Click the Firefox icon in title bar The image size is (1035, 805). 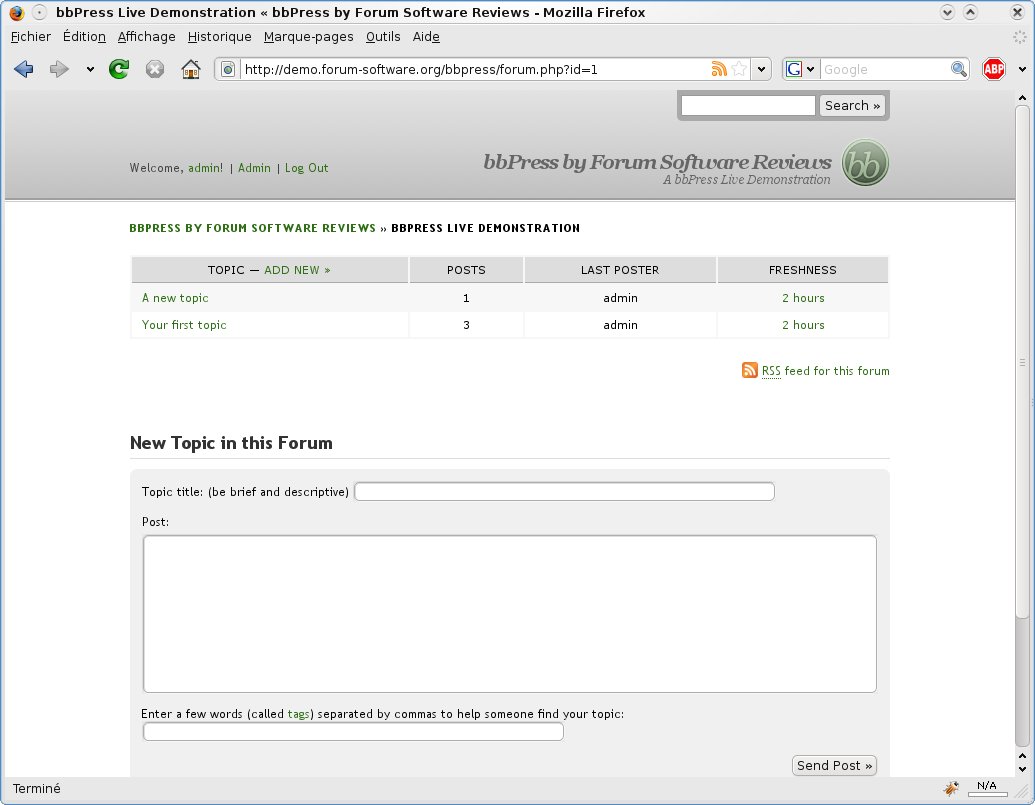pyautogui.click(x=17, y=13)
